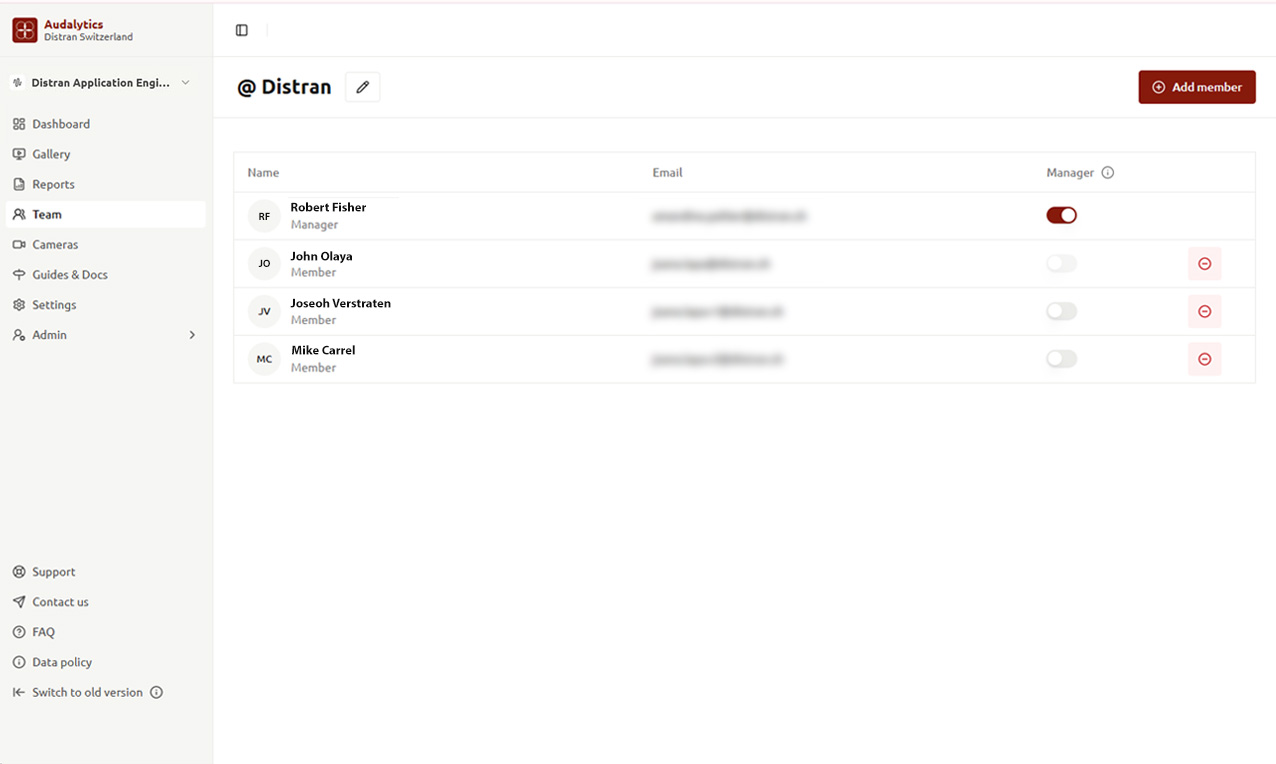Click the pencil edit team name icon
This screenshot has width=1276, height=764.
point(363,87)
